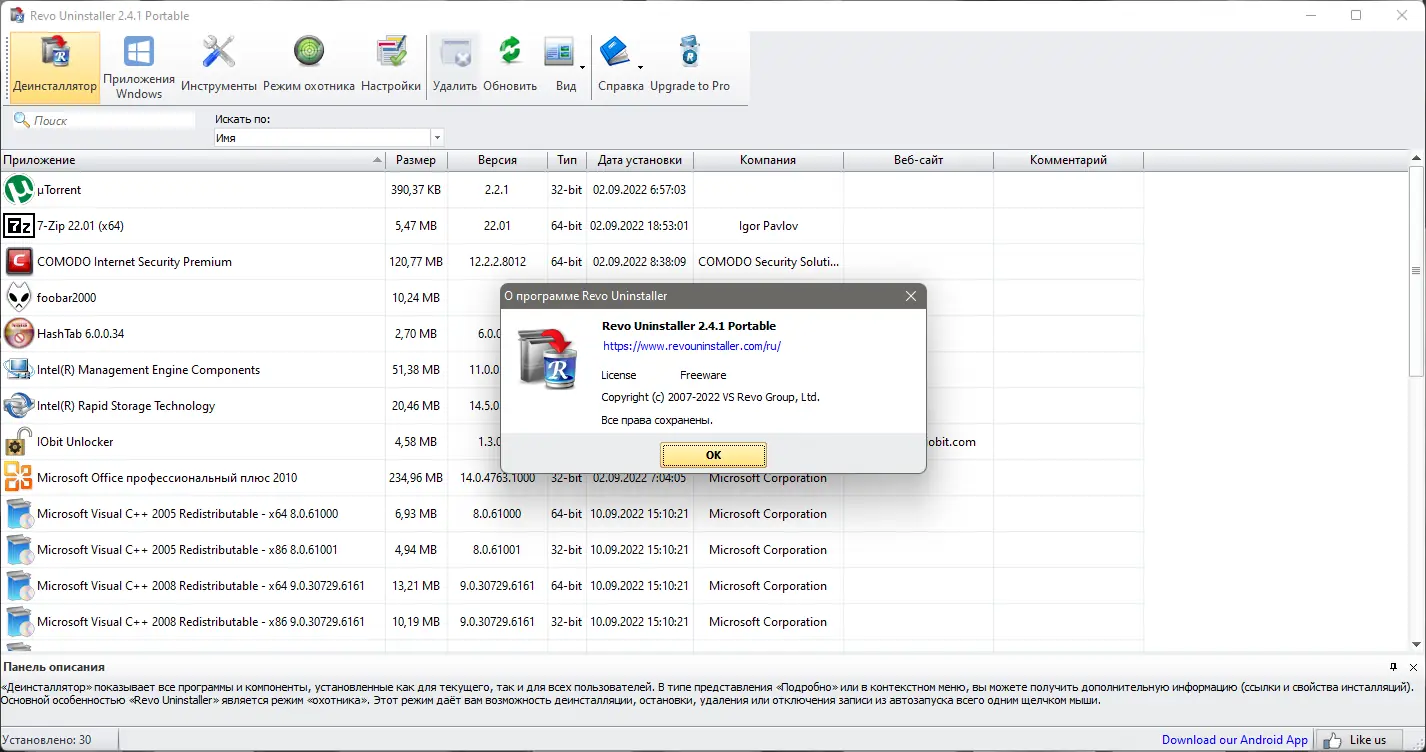The image size is (1426, 752).
Task: Click the Igor Pavlov company cell
Action: click(768, 226)
